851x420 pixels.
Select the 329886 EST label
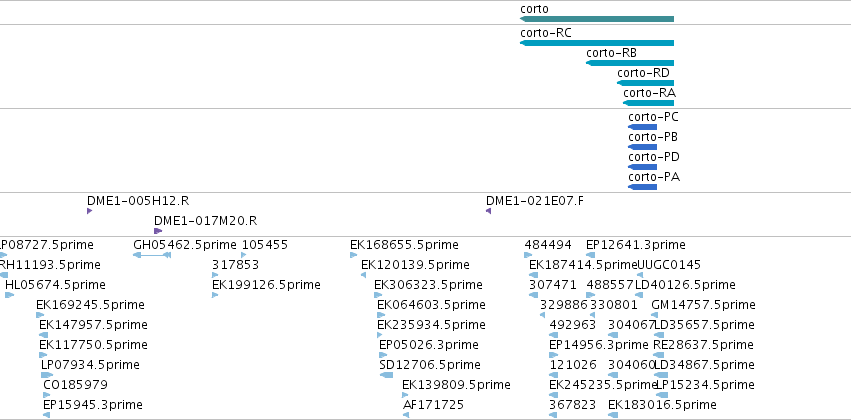[564, 305]
